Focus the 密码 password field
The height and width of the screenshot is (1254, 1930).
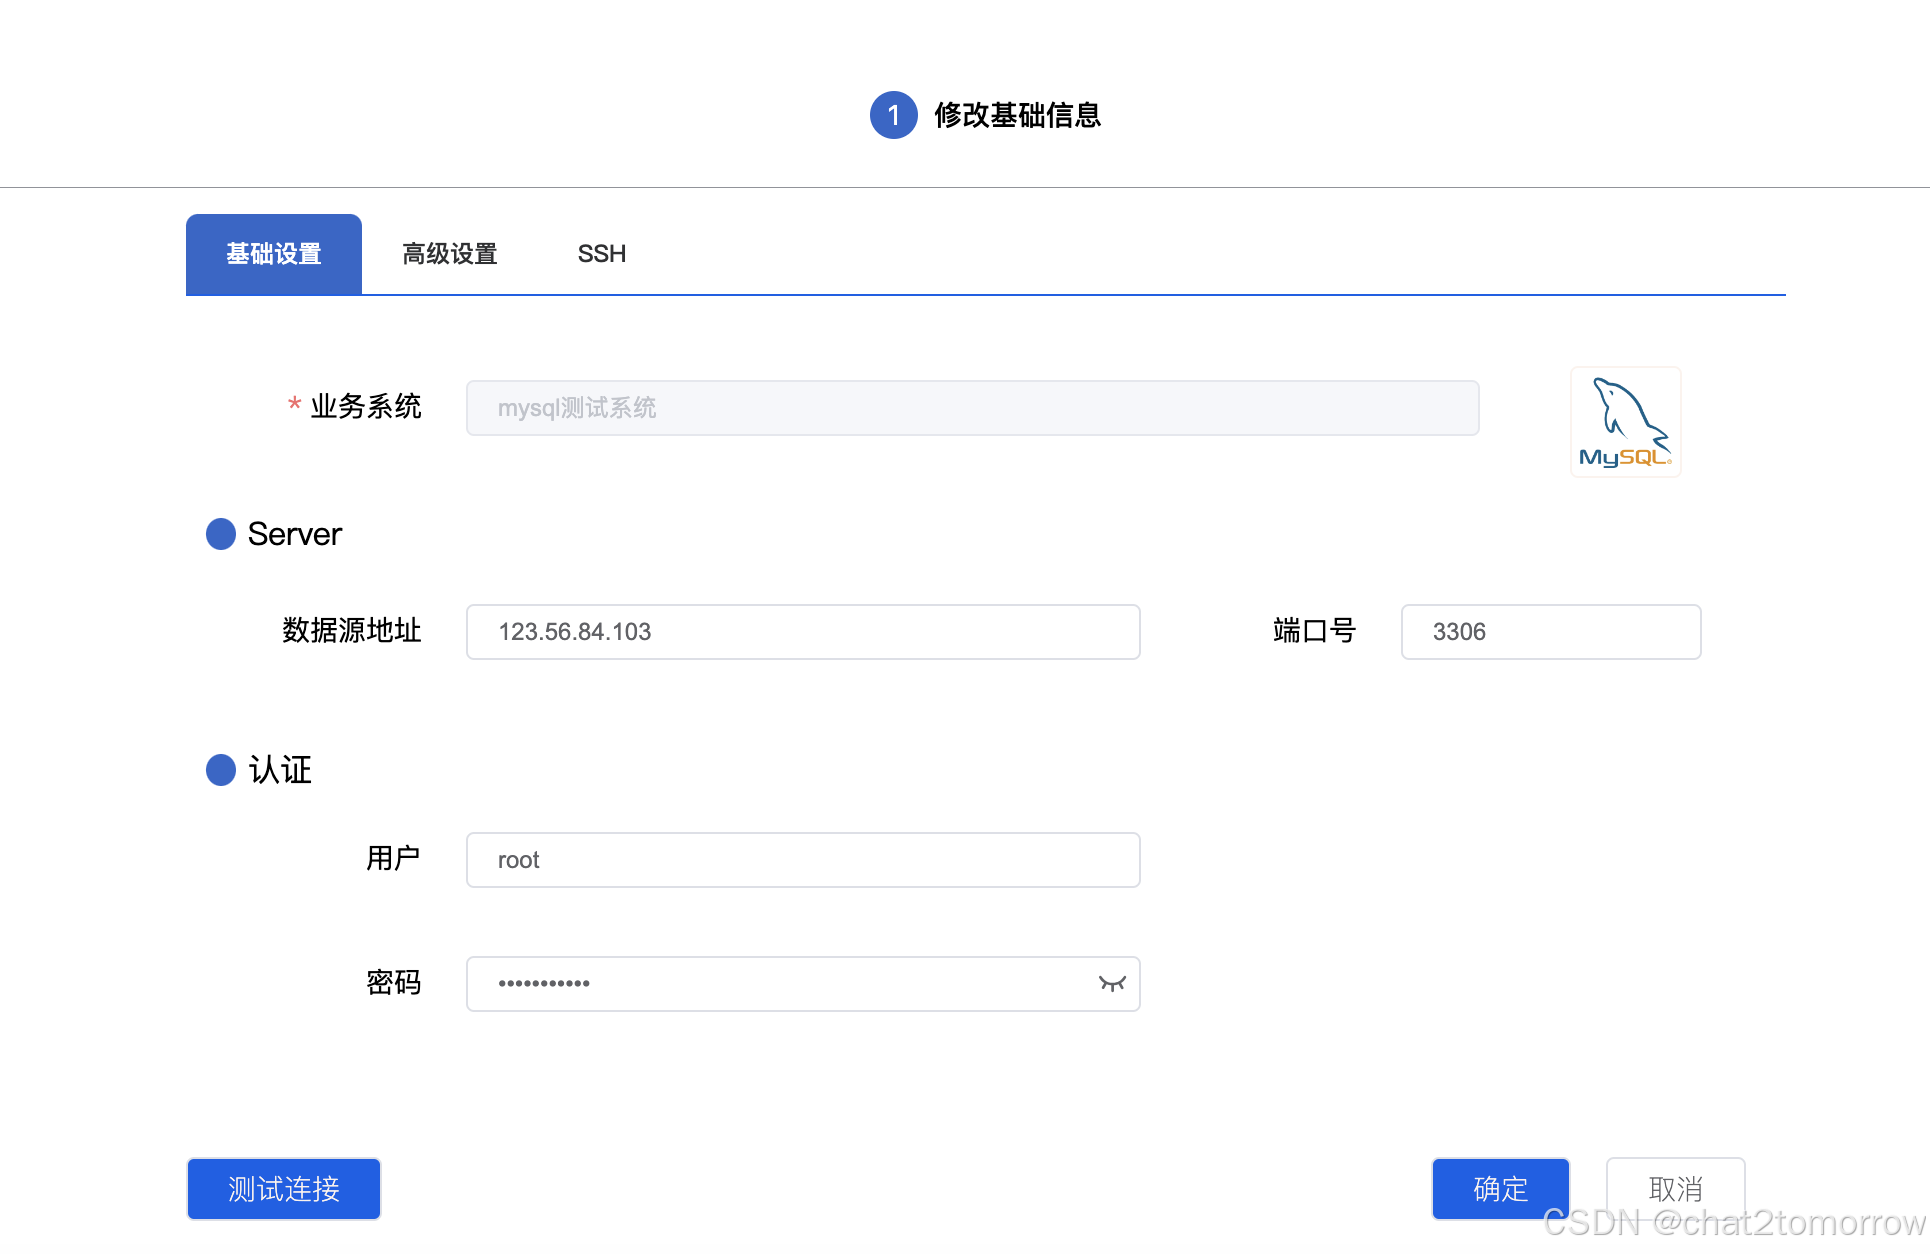click(x=780, y=984)
